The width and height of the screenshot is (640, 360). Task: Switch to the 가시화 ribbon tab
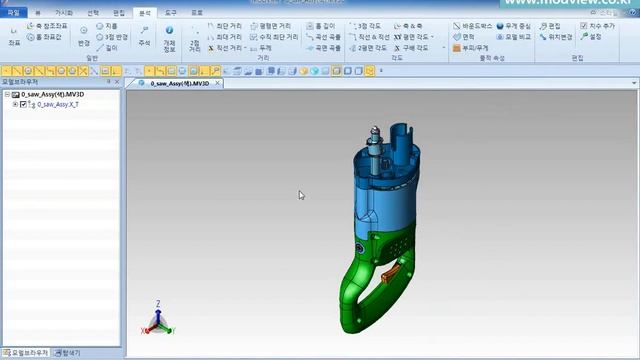(64, 13)
